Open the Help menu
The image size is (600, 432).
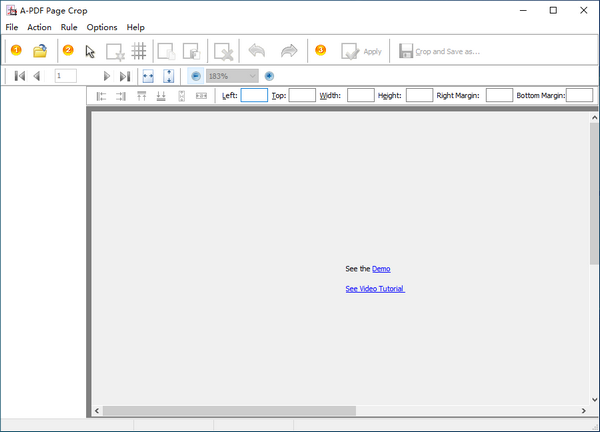(x=135, y=27)
